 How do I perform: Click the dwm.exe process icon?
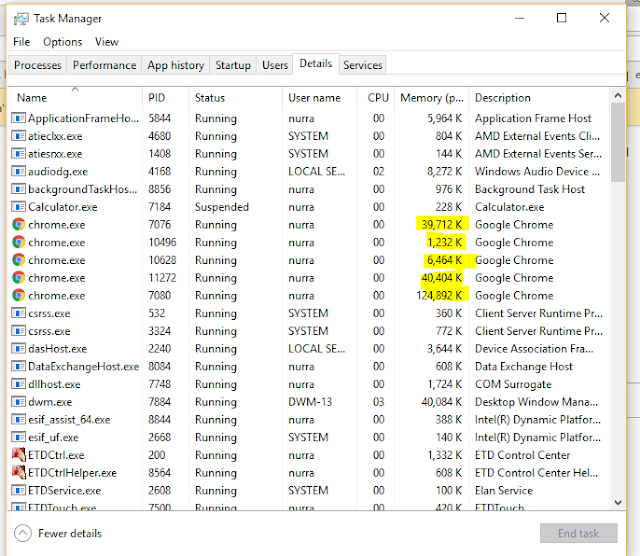(18, 402)
